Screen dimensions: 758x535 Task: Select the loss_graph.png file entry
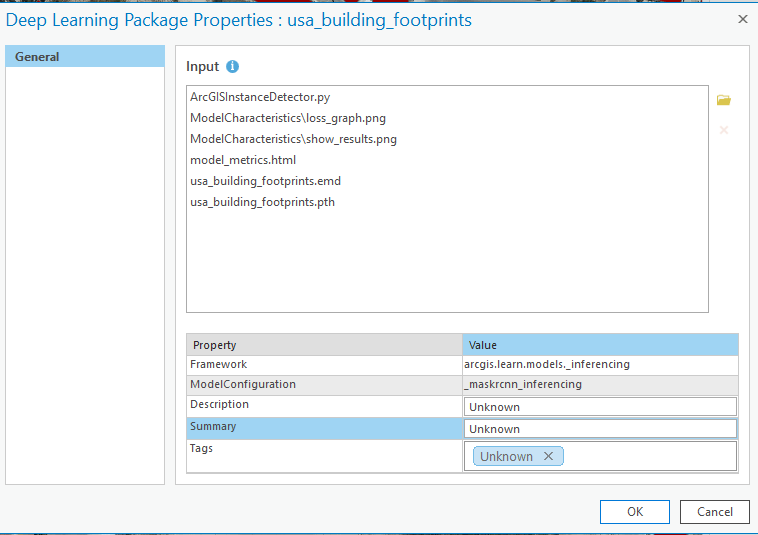288,118
